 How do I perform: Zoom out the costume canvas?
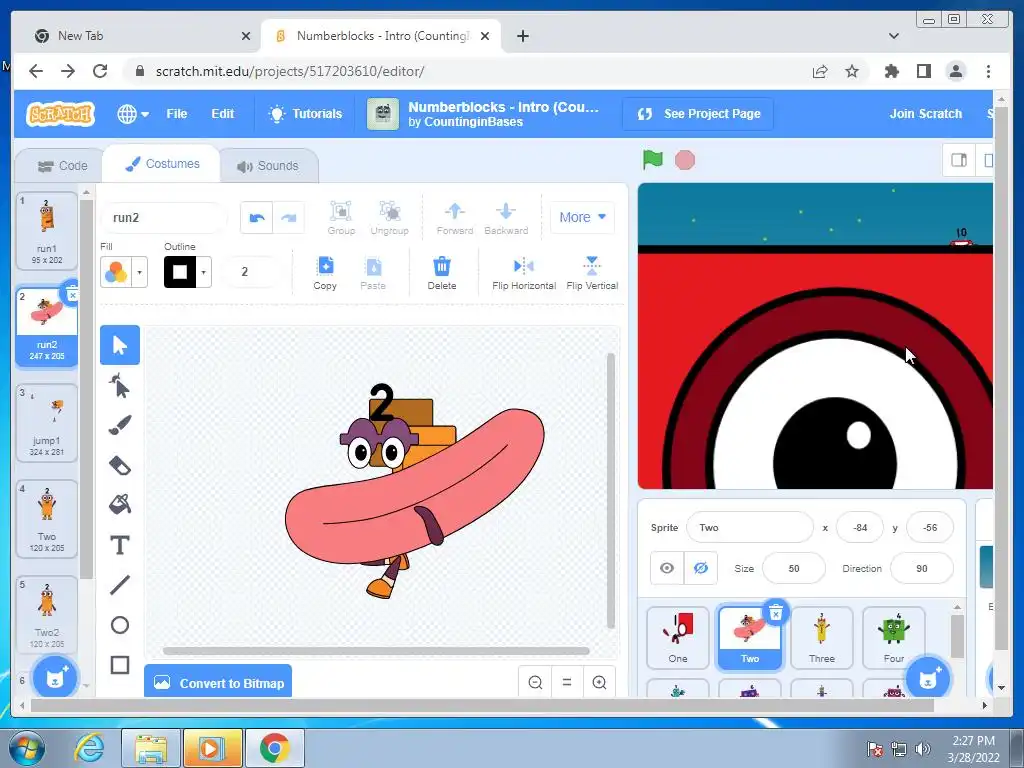point(535,682)
